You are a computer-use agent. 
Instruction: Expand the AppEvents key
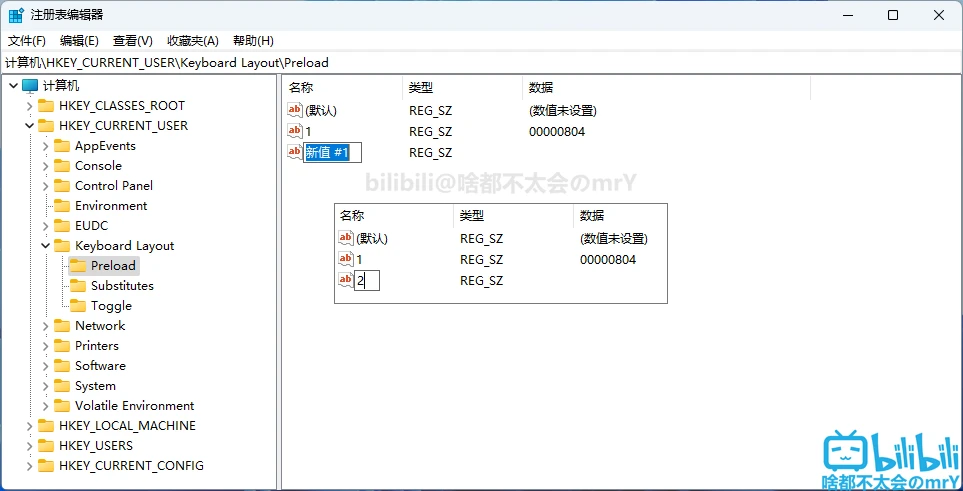[x=45, y=146]
